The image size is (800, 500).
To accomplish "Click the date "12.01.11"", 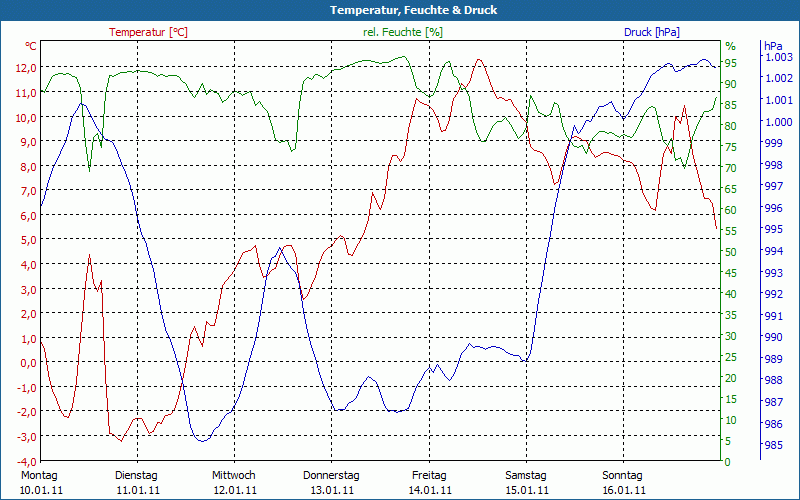I will click(235, 490).
